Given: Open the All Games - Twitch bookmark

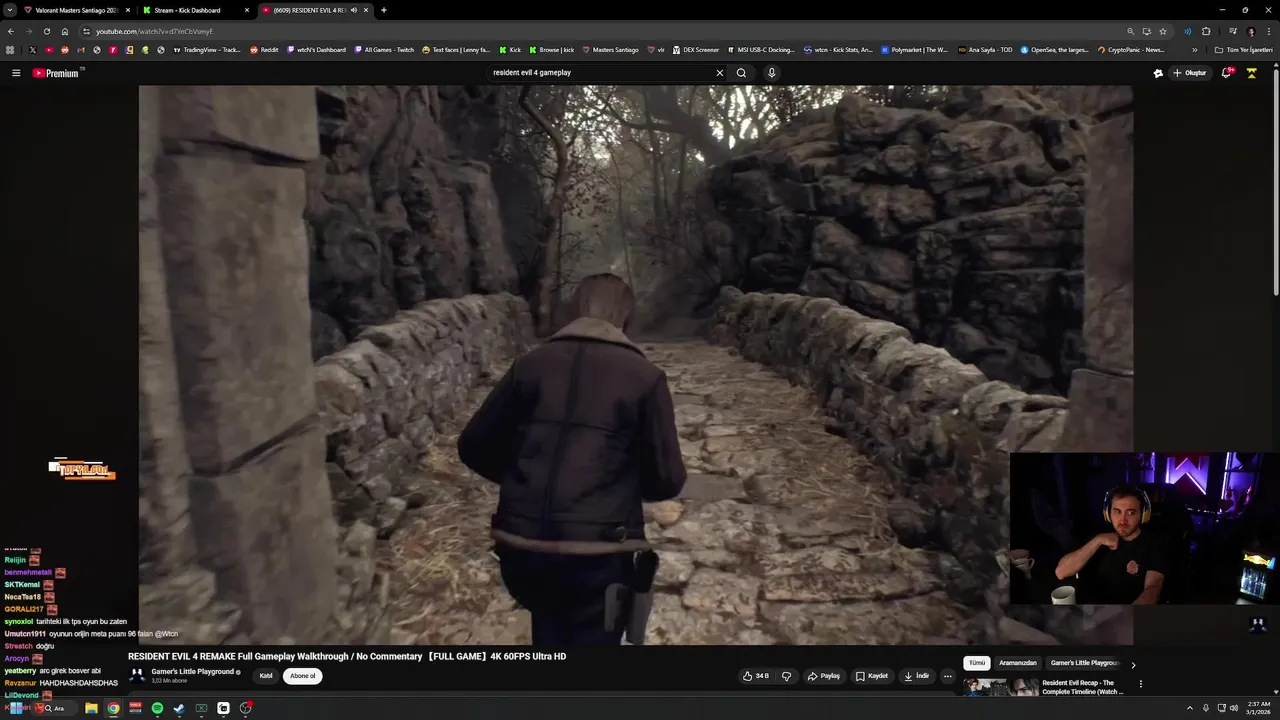Looking at the screenshot, I should (x=384, y=49).
